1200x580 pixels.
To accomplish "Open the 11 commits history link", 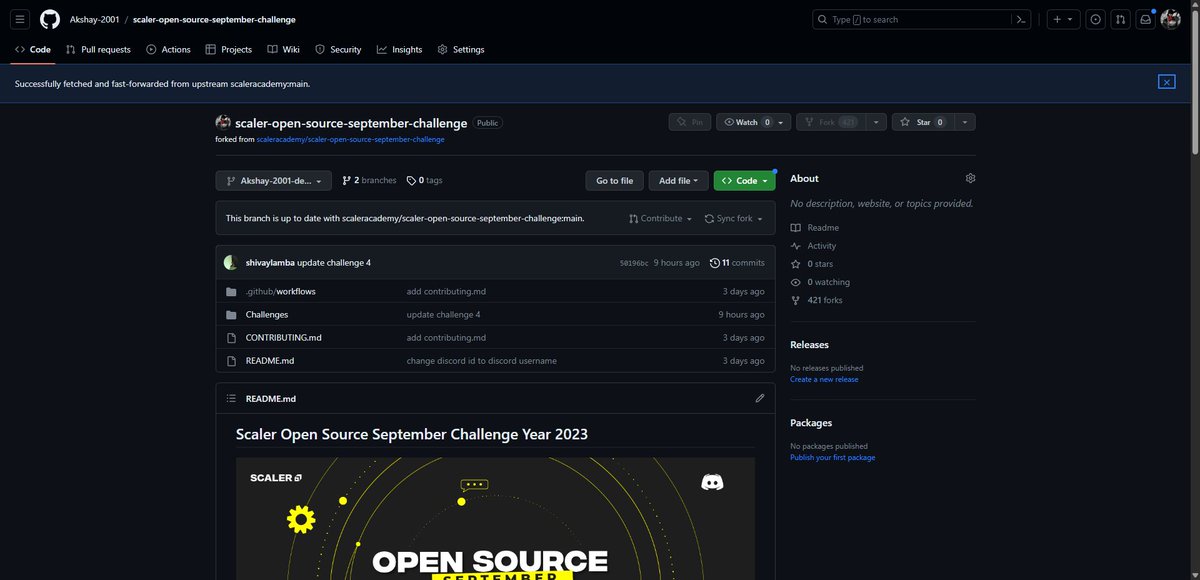I will [x=737, y=262].
